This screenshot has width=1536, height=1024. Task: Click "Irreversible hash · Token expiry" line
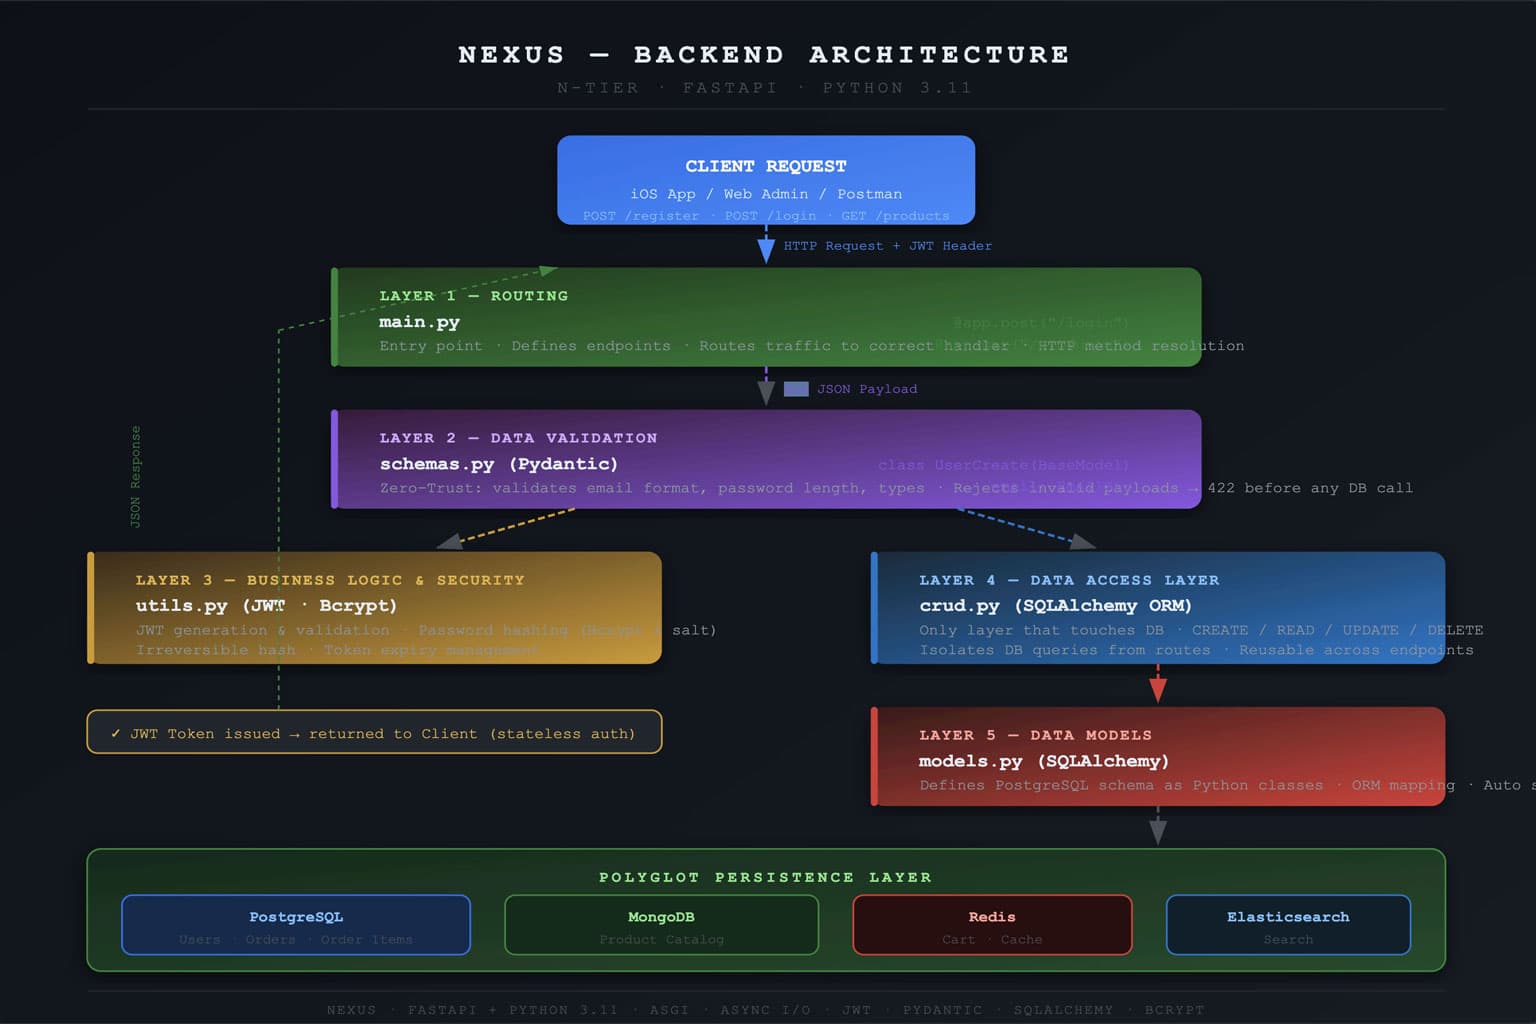coord(337,650)
